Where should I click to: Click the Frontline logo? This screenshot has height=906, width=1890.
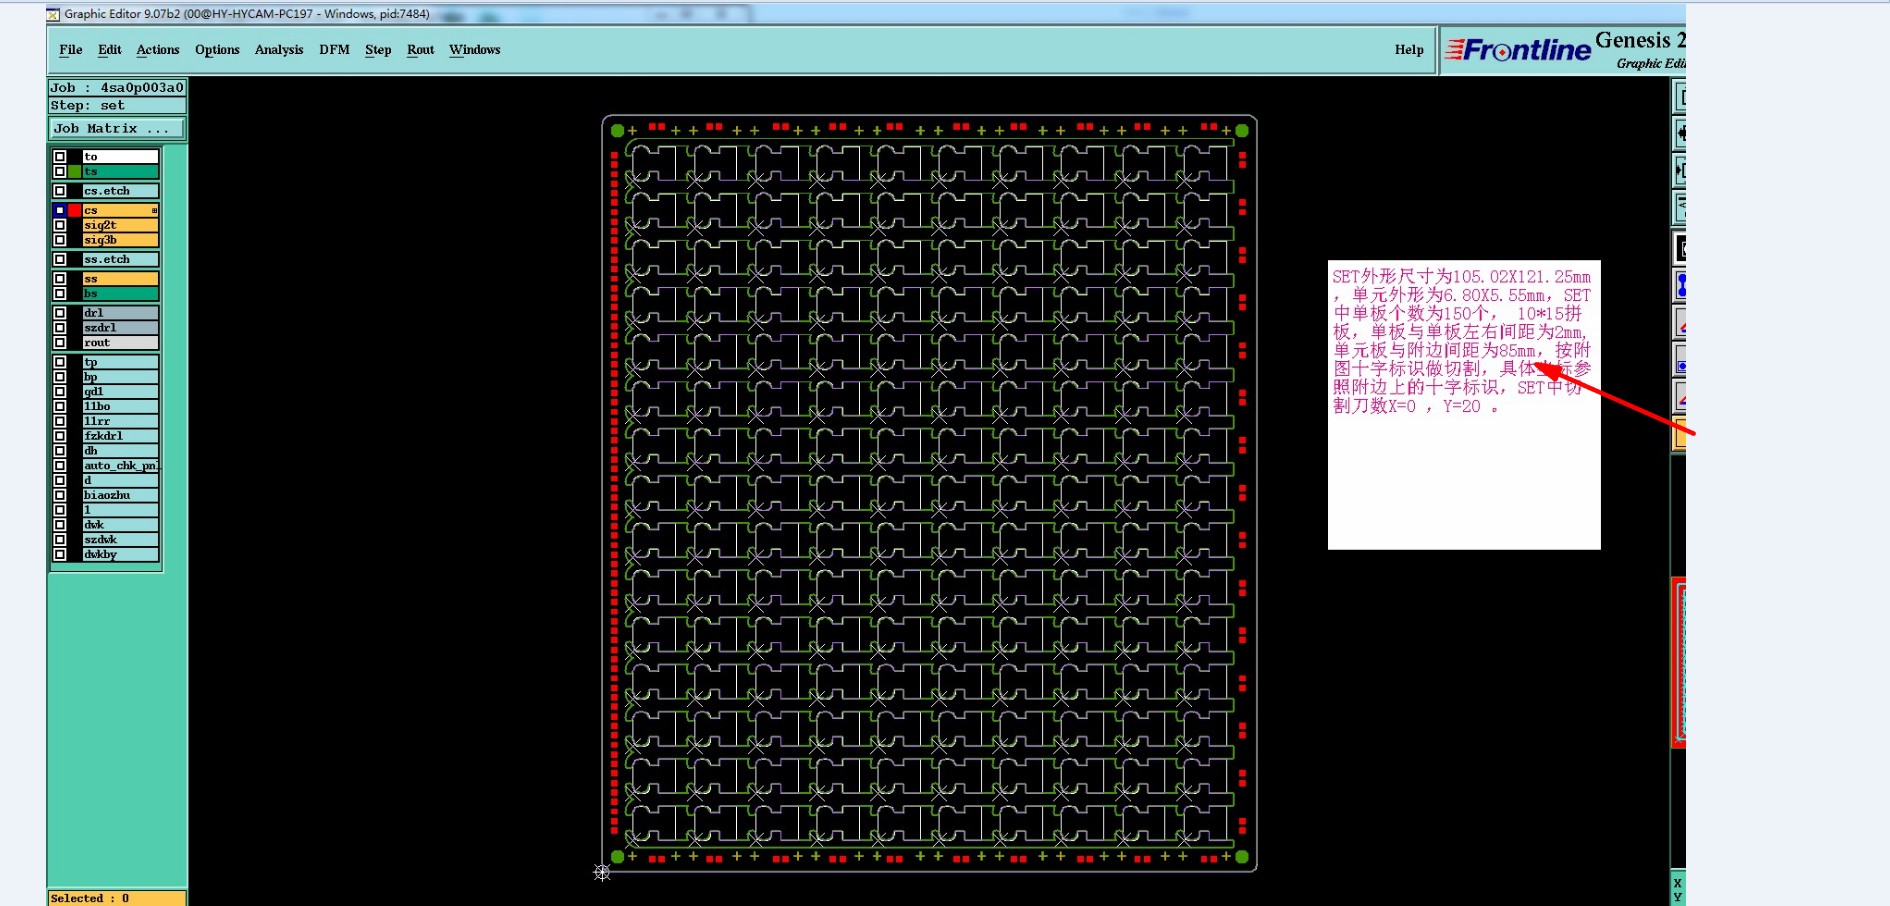[1518, 50]
